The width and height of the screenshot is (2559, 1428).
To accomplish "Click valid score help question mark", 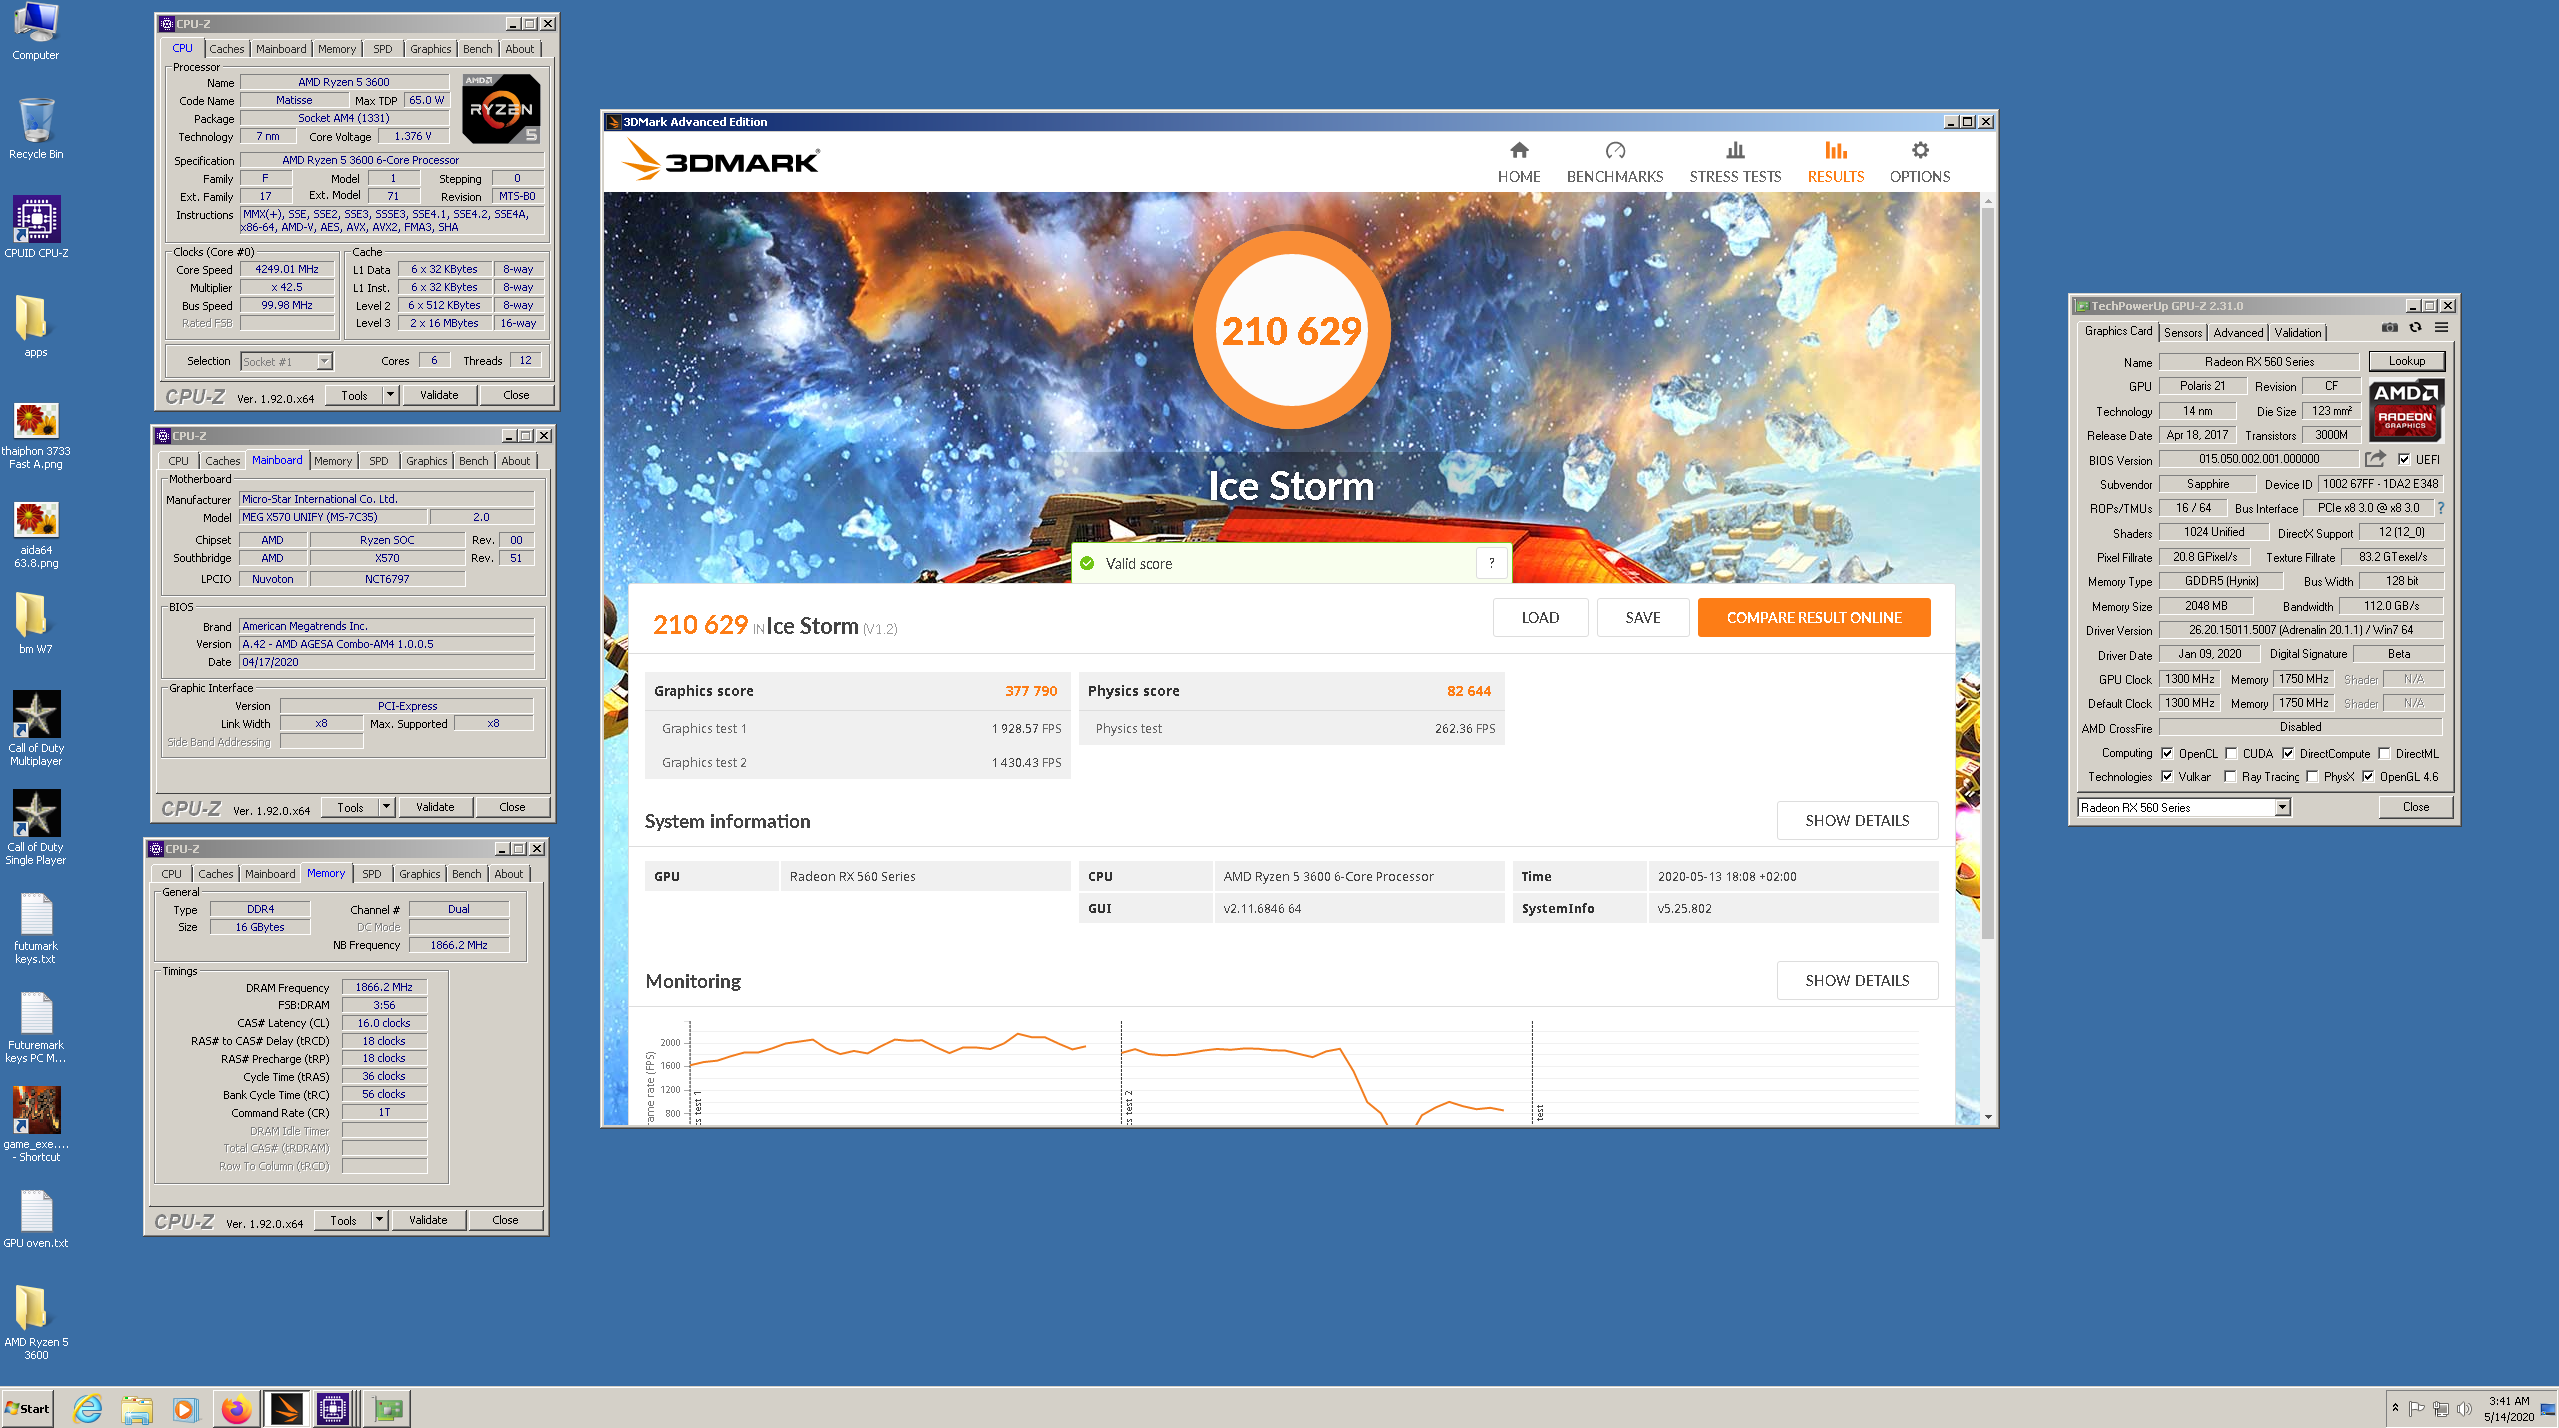I will pyautogui.click(x=1491, y=563).
